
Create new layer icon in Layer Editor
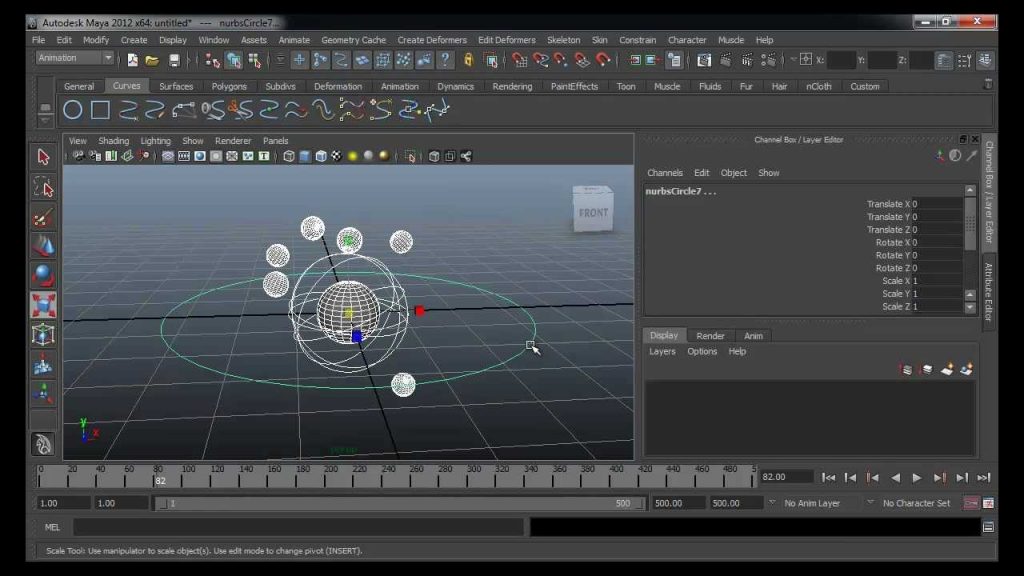(x=947, y=370)
